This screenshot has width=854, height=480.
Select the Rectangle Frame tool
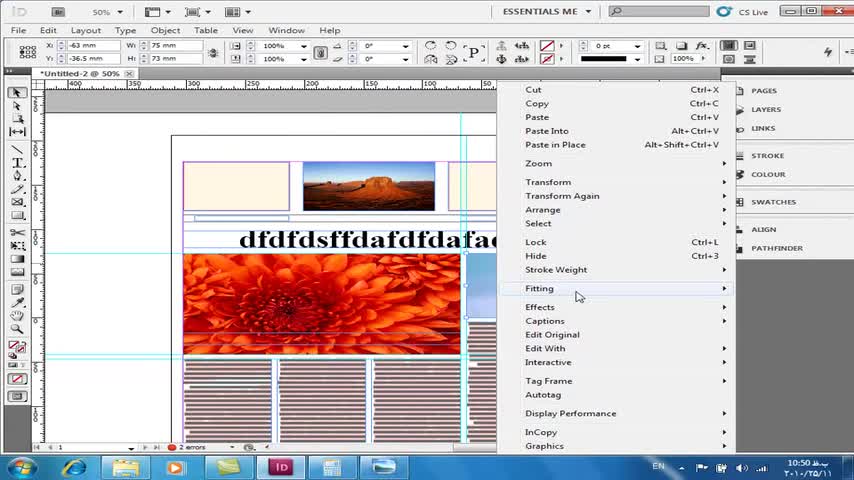(17, 202)
